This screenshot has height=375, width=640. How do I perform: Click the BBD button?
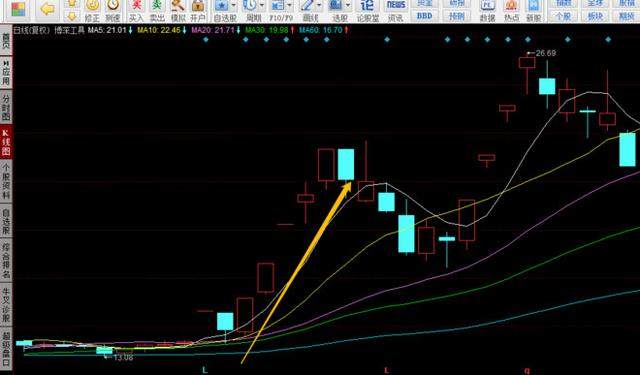[x=424, y=16]
